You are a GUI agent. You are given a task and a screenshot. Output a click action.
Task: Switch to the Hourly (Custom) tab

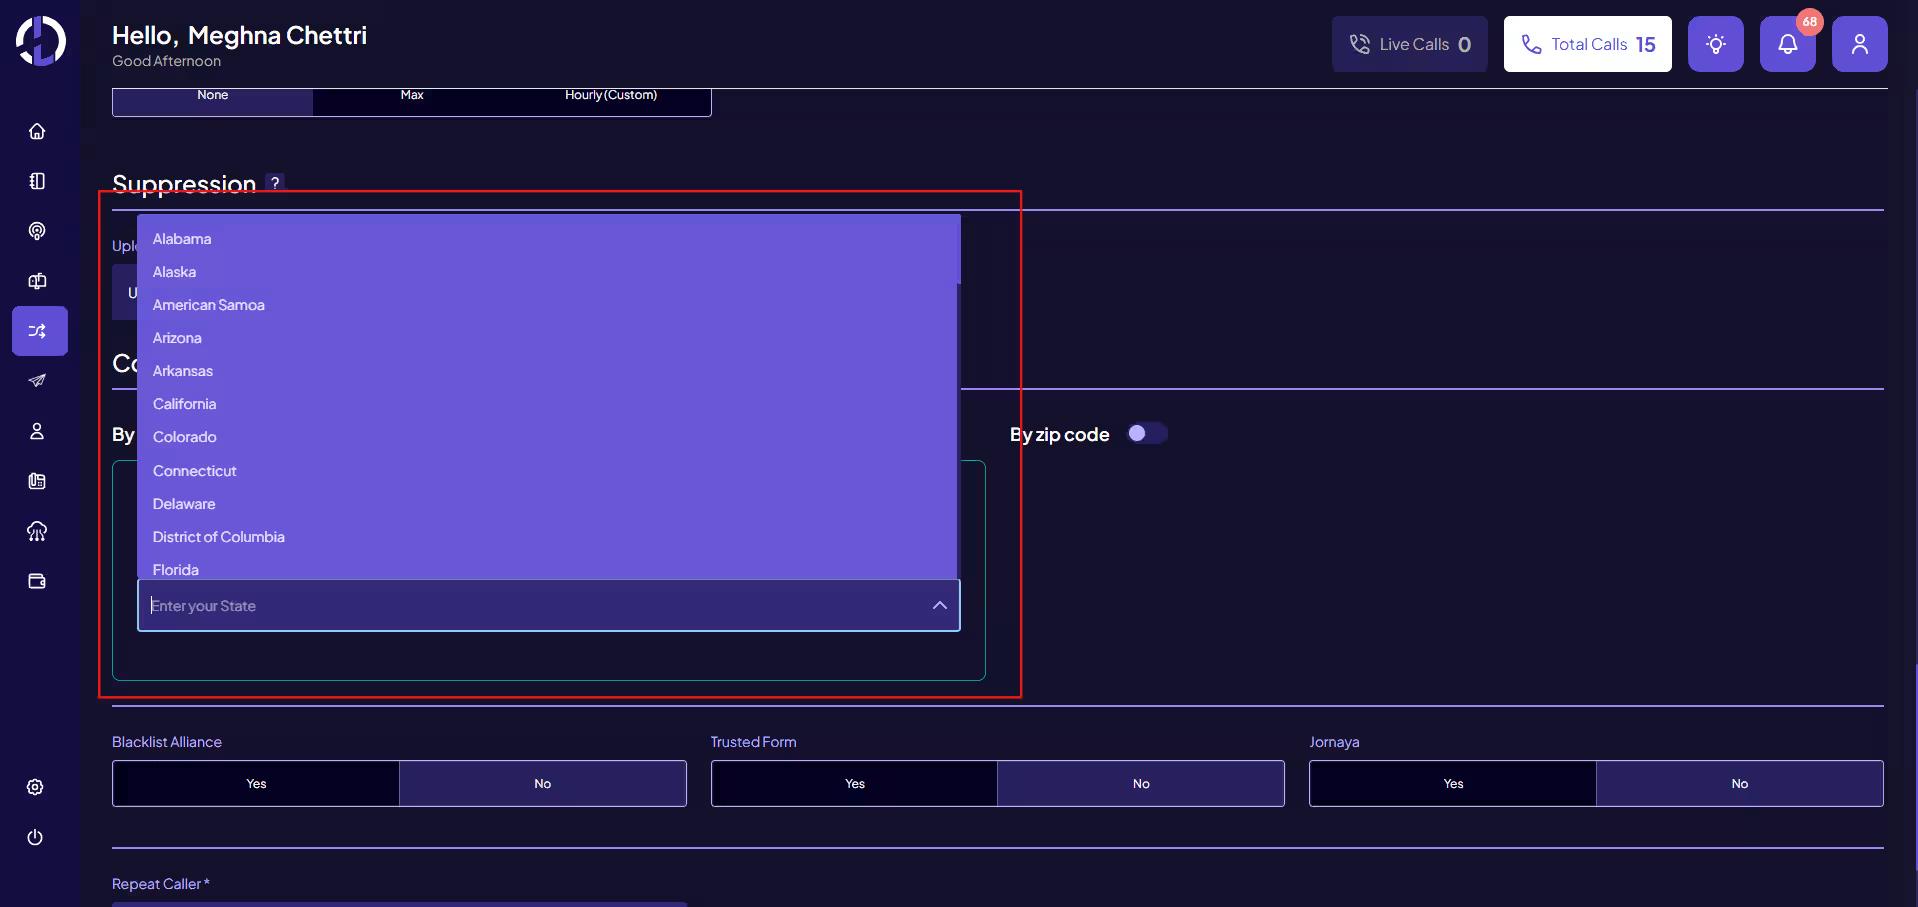click(x=611, y=95)
